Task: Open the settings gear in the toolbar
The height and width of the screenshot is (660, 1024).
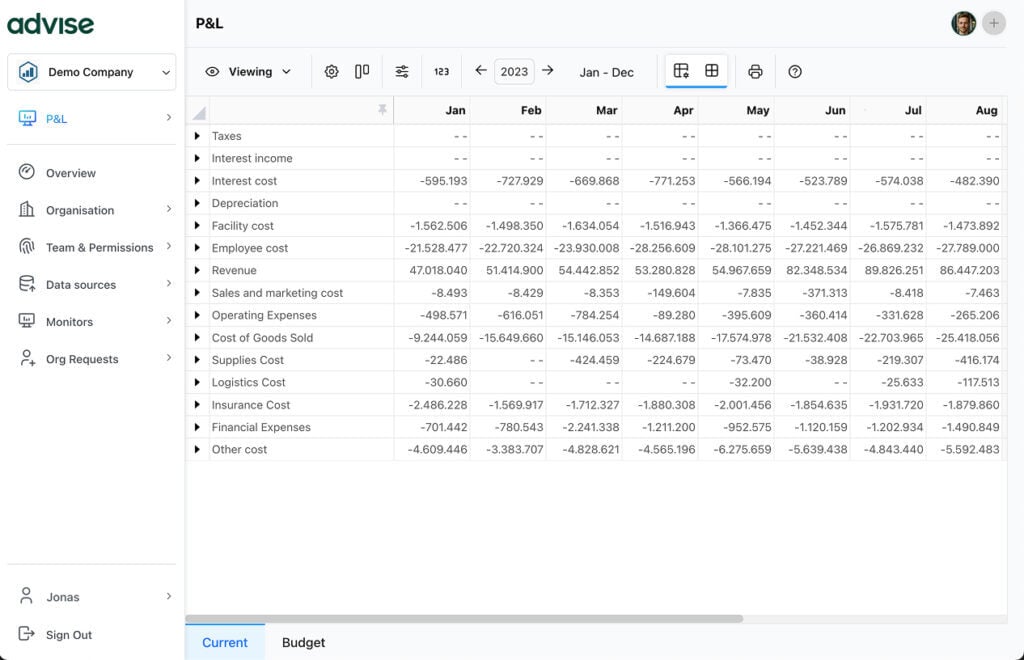Action: (332, 72)
